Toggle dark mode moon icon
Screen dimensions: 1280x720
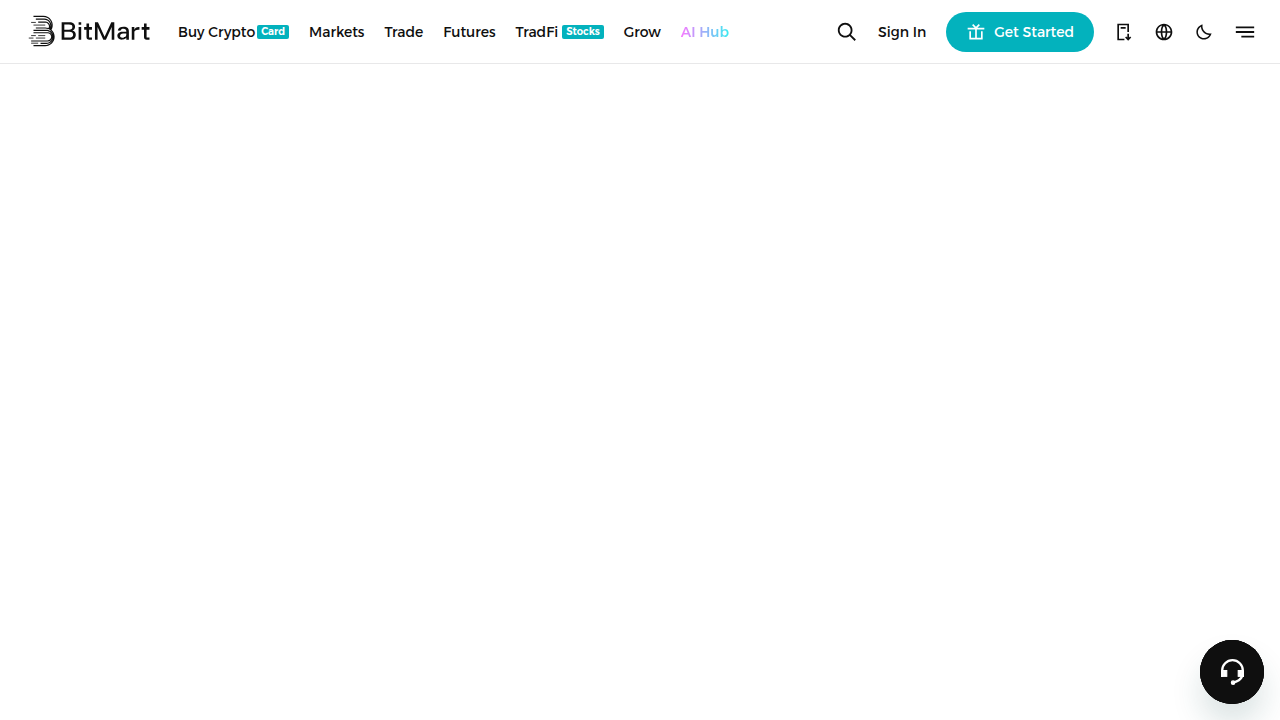[1204, 32]
